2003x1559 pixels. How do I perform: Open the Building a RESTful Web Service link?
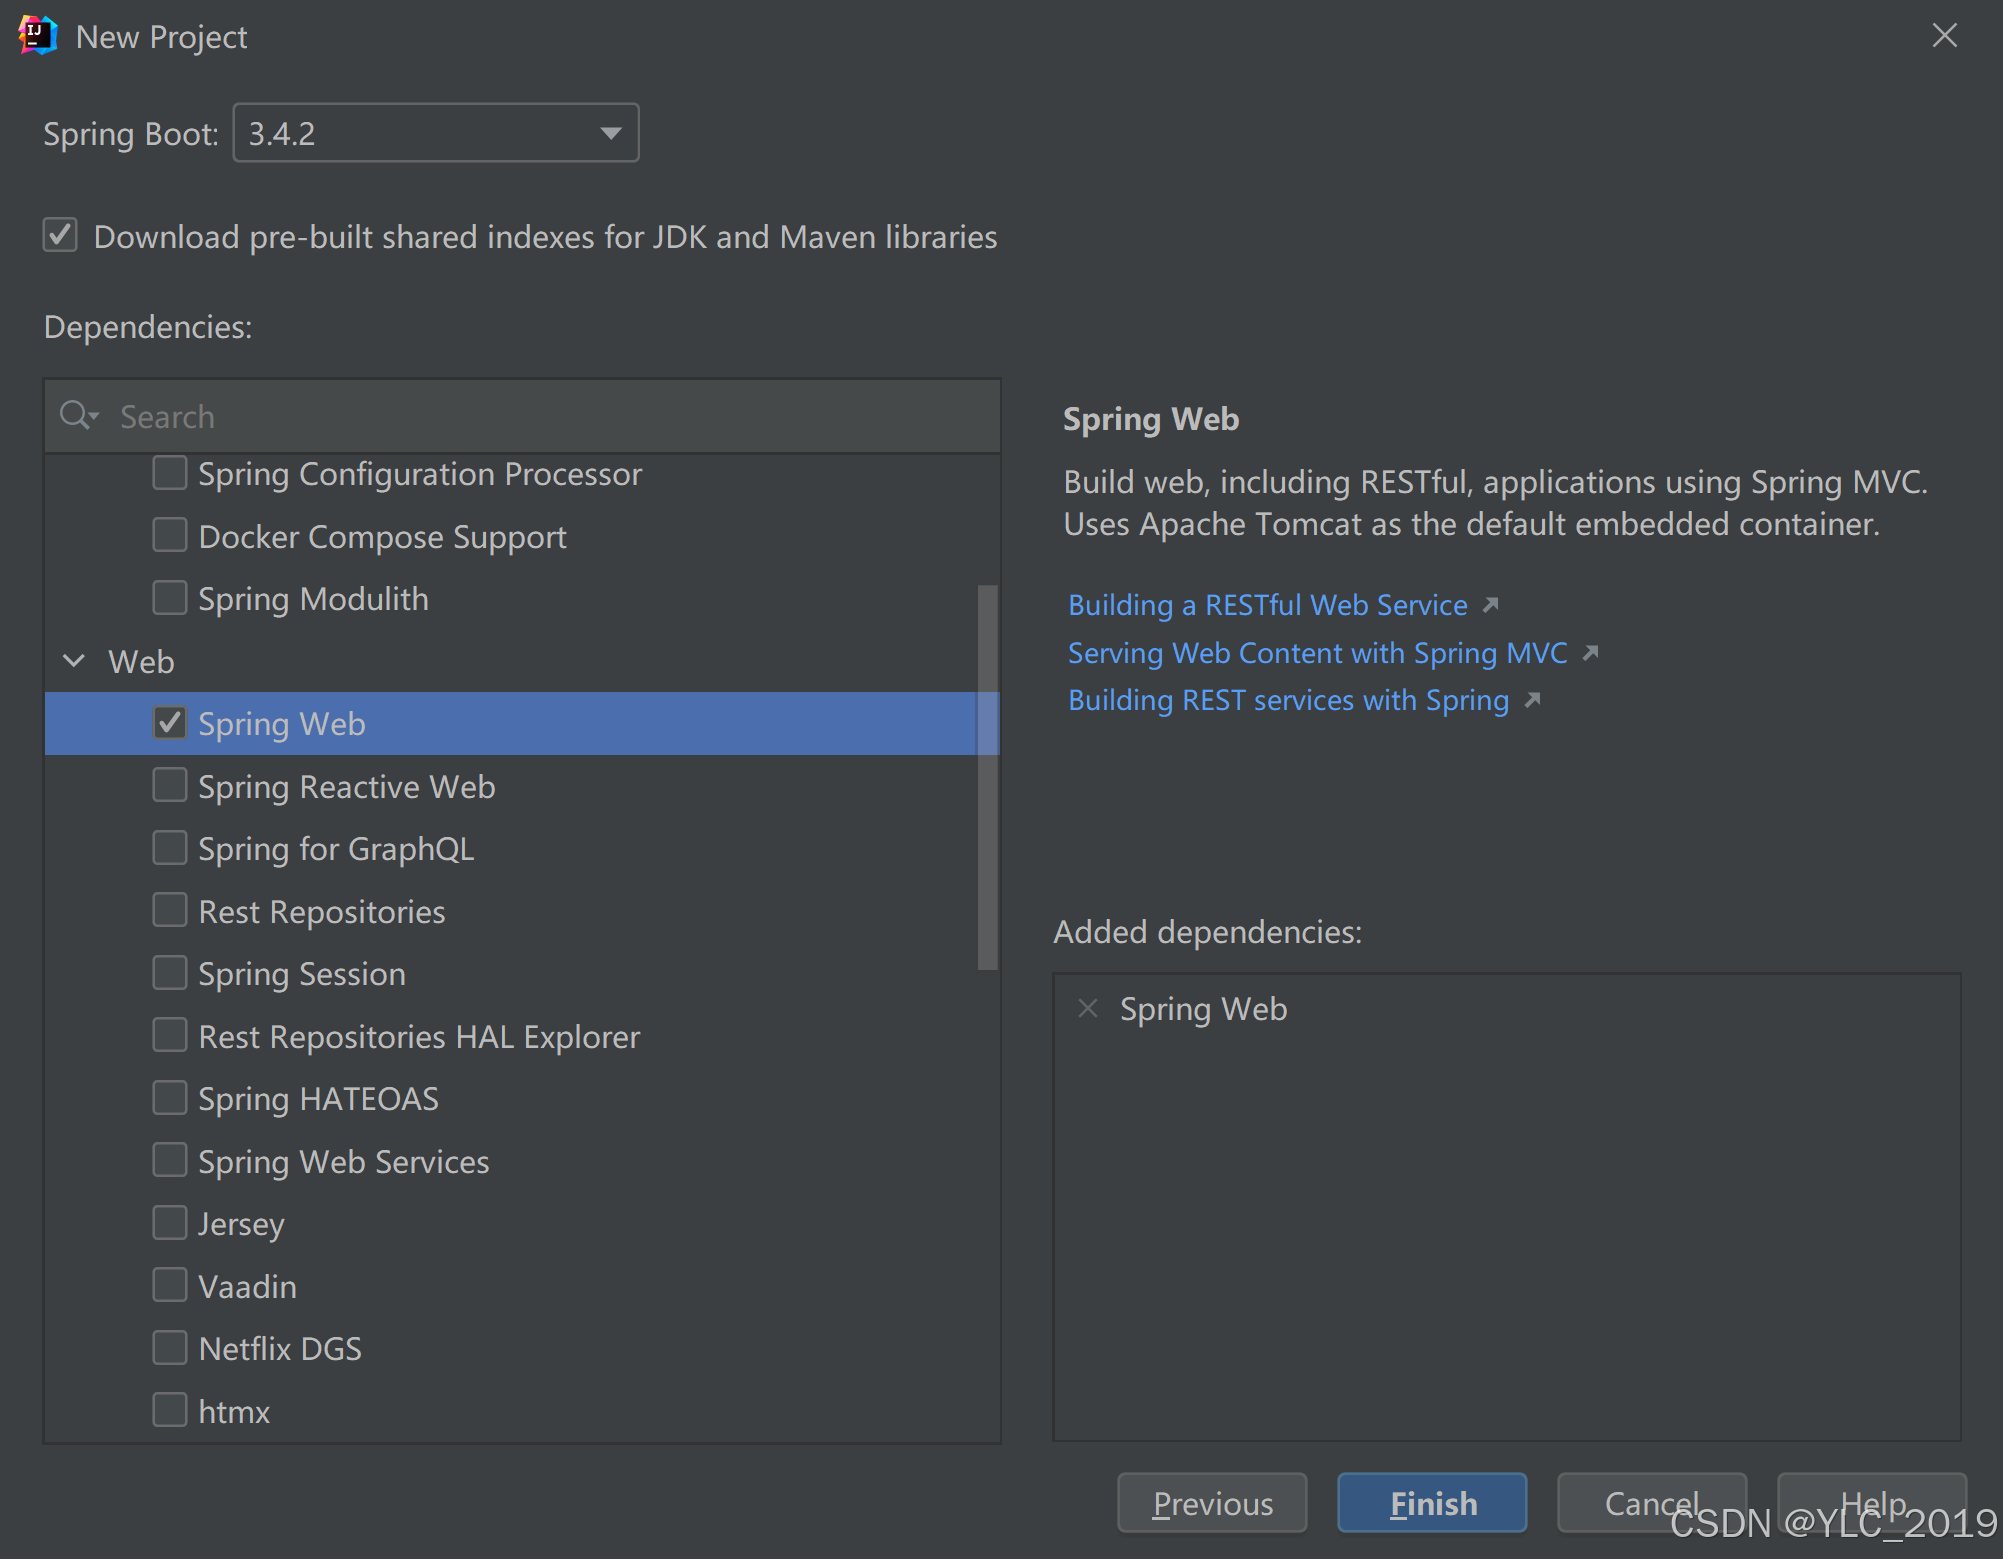click(x=1267, y=605)
